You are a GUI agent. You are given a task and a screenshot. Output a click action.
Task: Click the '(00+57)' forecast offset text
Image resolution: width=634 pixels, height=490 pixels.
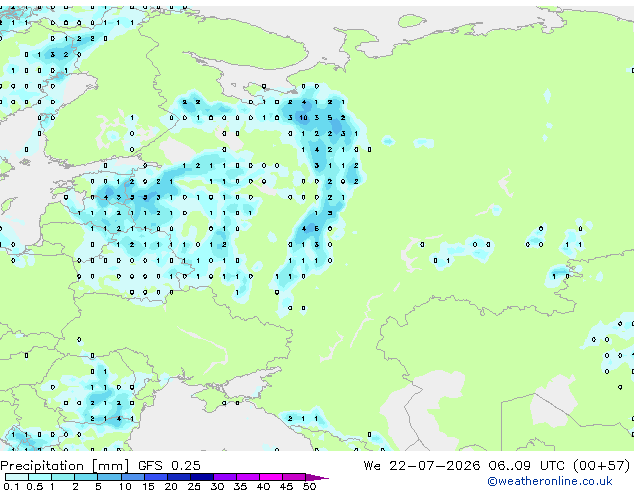[x=601, y=466]
